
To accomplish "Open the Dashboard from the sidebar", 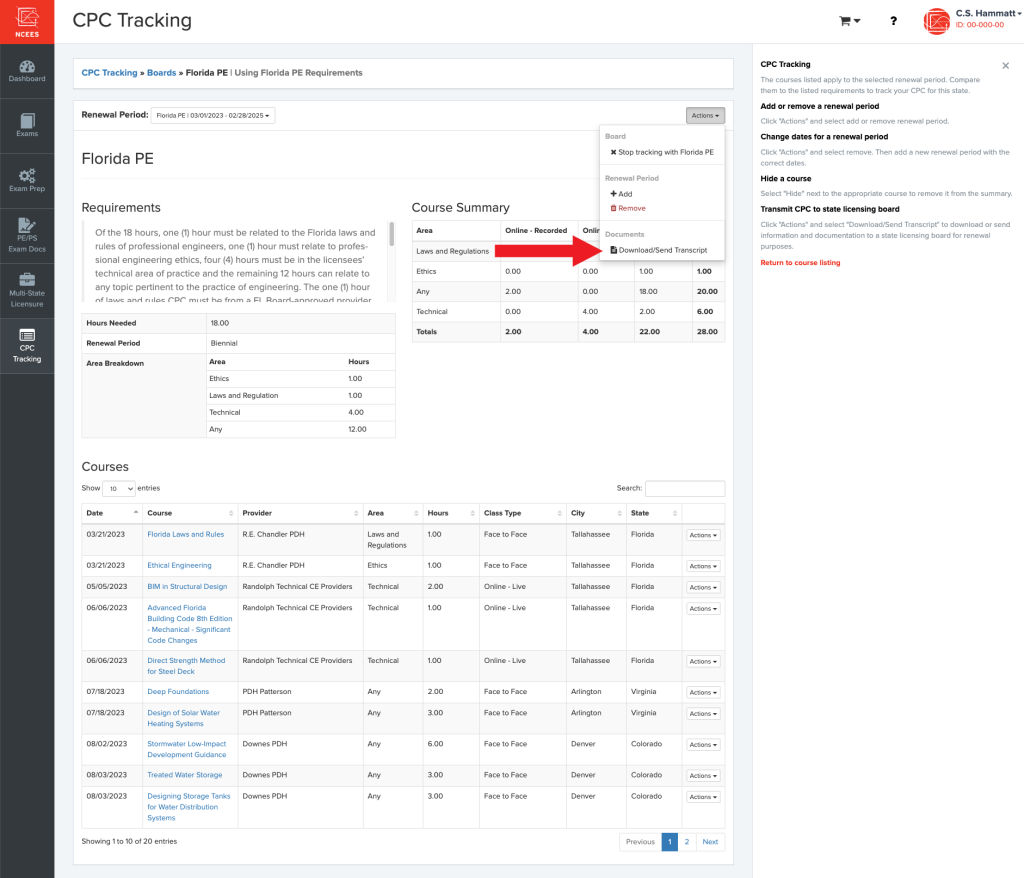I will coord(27,70).
